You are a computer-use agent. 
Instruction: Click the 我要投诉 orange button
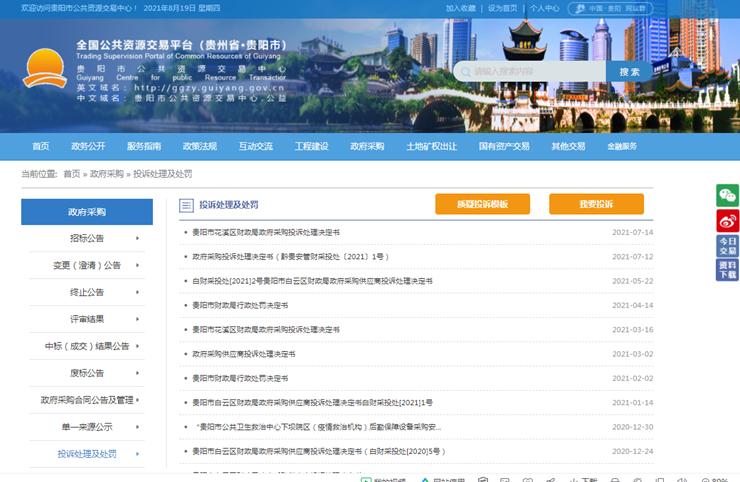tap(597, 204)
